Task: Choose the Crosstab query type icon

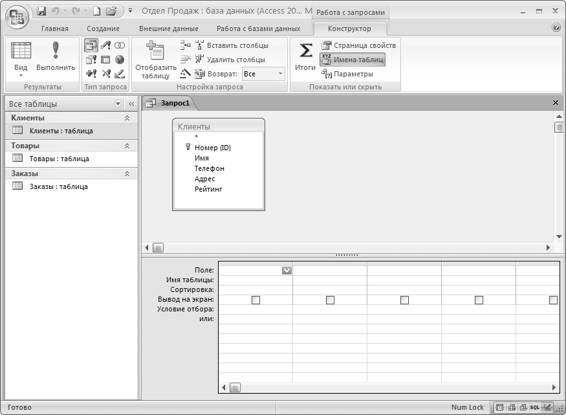Action: pyautogui.click(x=105, y=60)
